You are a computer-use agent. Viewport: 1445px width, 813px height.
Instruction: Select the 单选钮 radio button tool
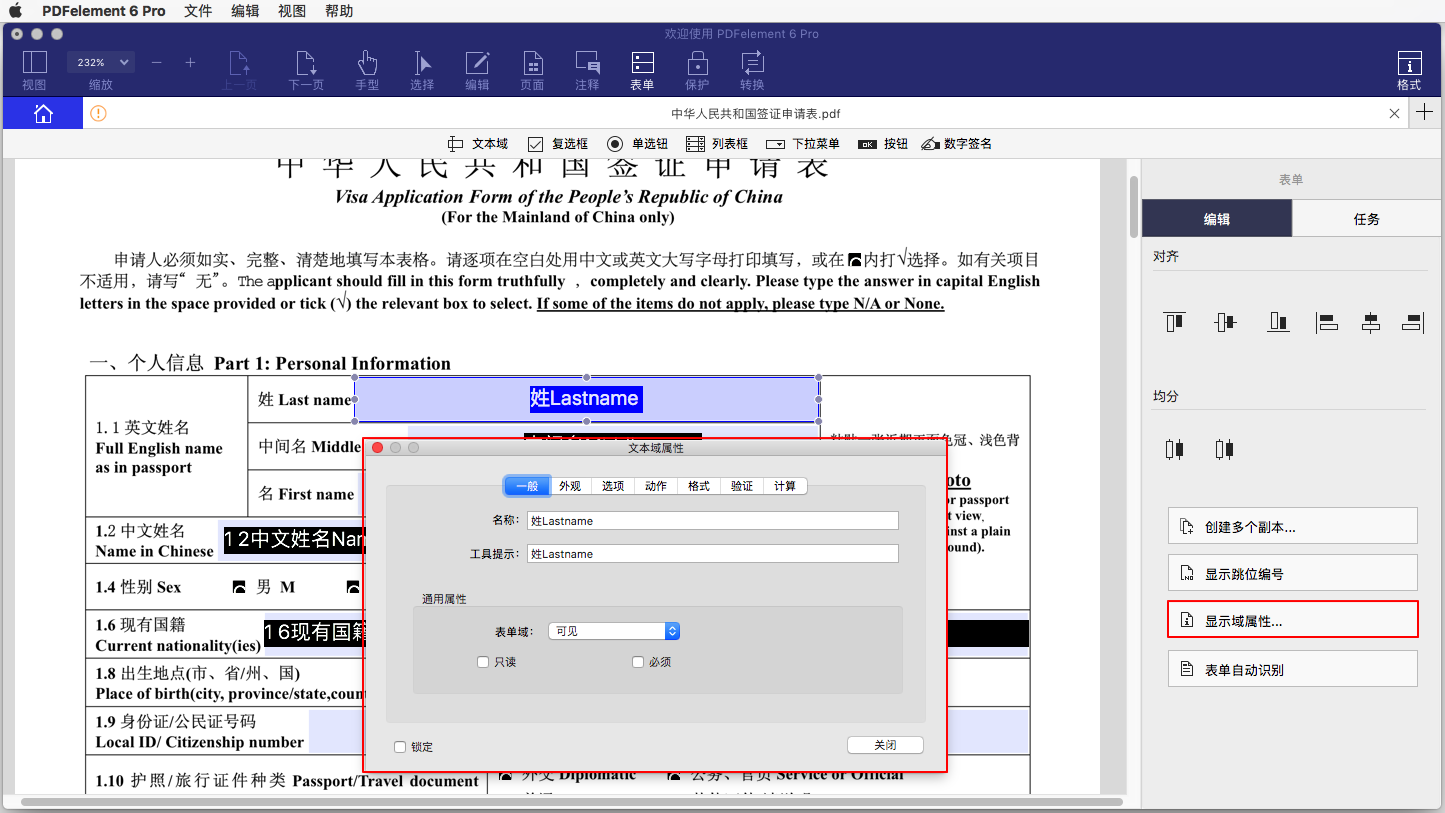point(638,143)
